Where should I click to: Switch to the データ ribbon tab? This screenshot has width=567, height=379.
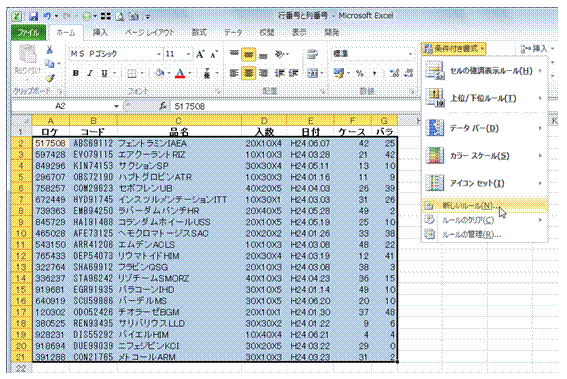233,33
